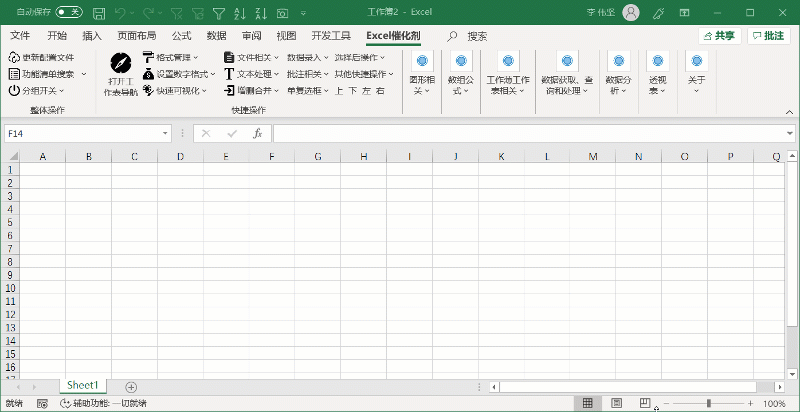Expand the 快速可视化 dropdown
Image resolution: width=800 pixels, height=412 pixels.
(204, 91)
